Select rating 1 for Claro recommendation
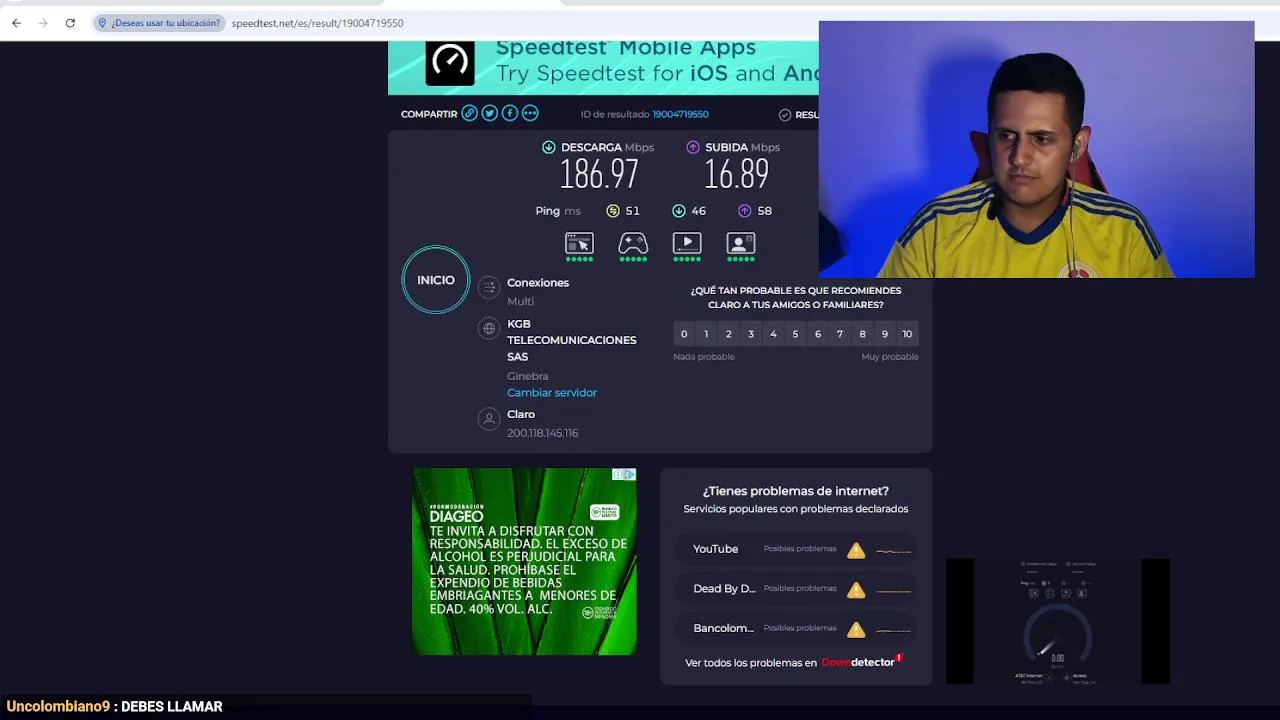The width and height of the screenshot is (1280, 720). [x=706, y=334]
